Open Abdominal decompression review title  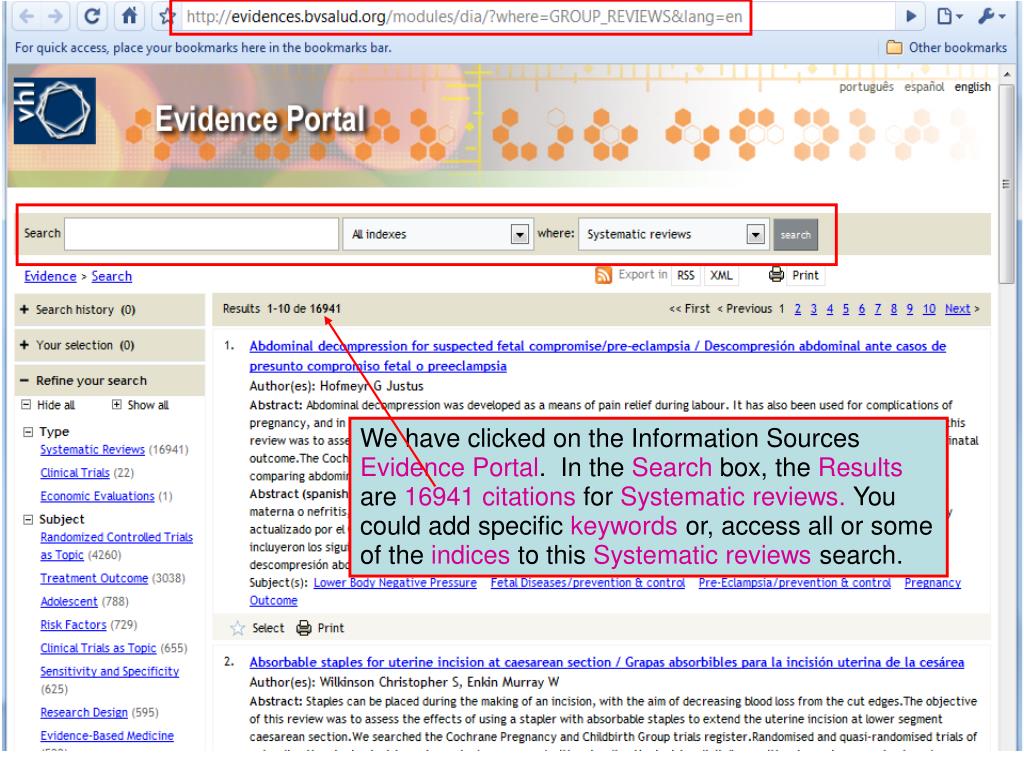(598, 356)
